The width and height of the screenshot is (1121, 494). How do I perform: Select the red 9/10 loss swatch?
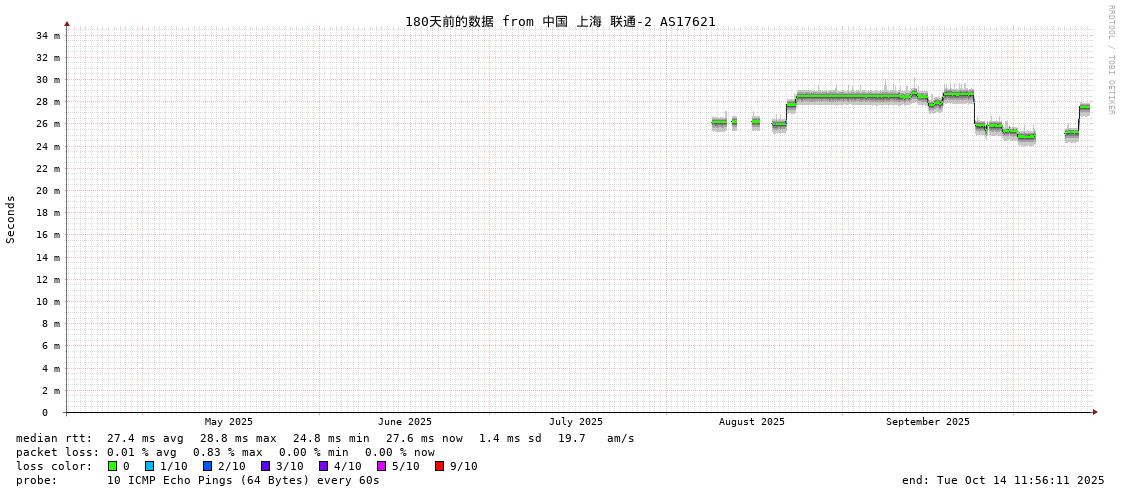pyautogui.click(x=440, y=466)
